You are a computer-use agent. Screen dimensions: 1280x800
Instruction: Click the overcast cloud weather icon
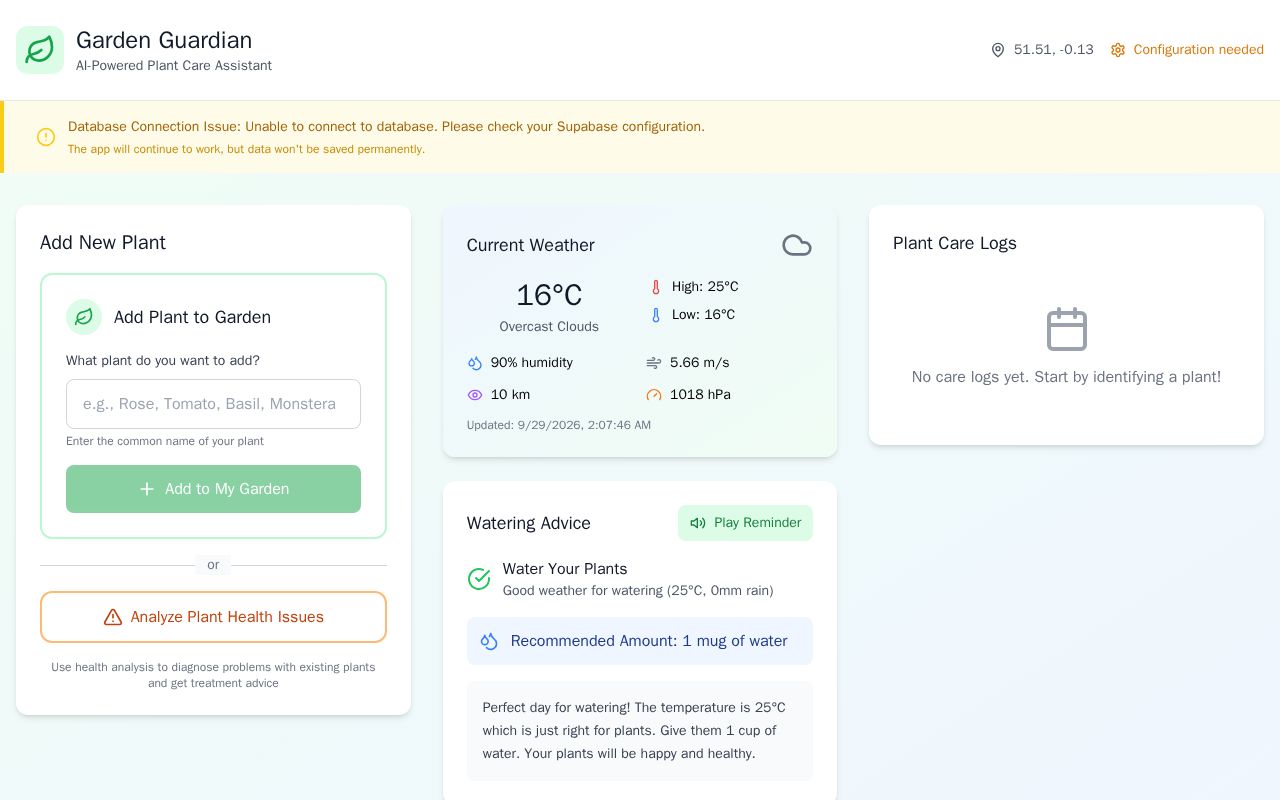pos(797,245)
